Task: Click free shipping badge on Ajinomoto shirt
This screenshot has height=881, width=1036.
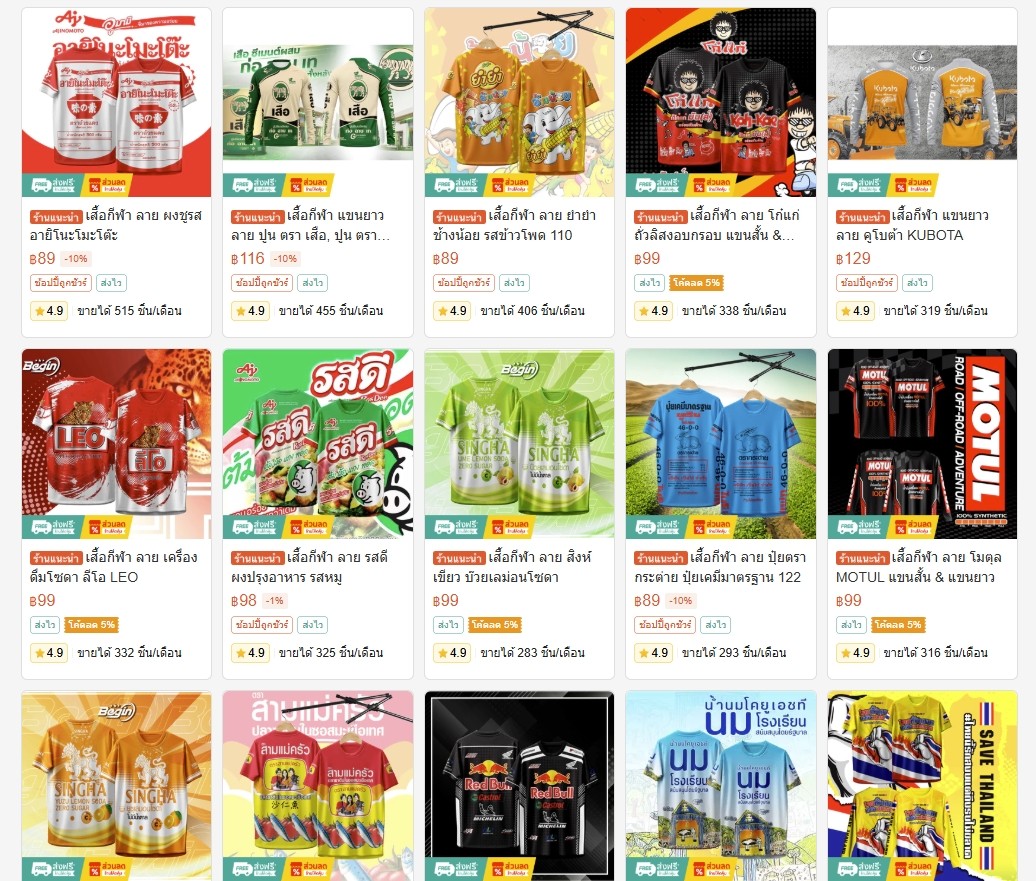Action: pyautogui.click(x=54, y=184)
